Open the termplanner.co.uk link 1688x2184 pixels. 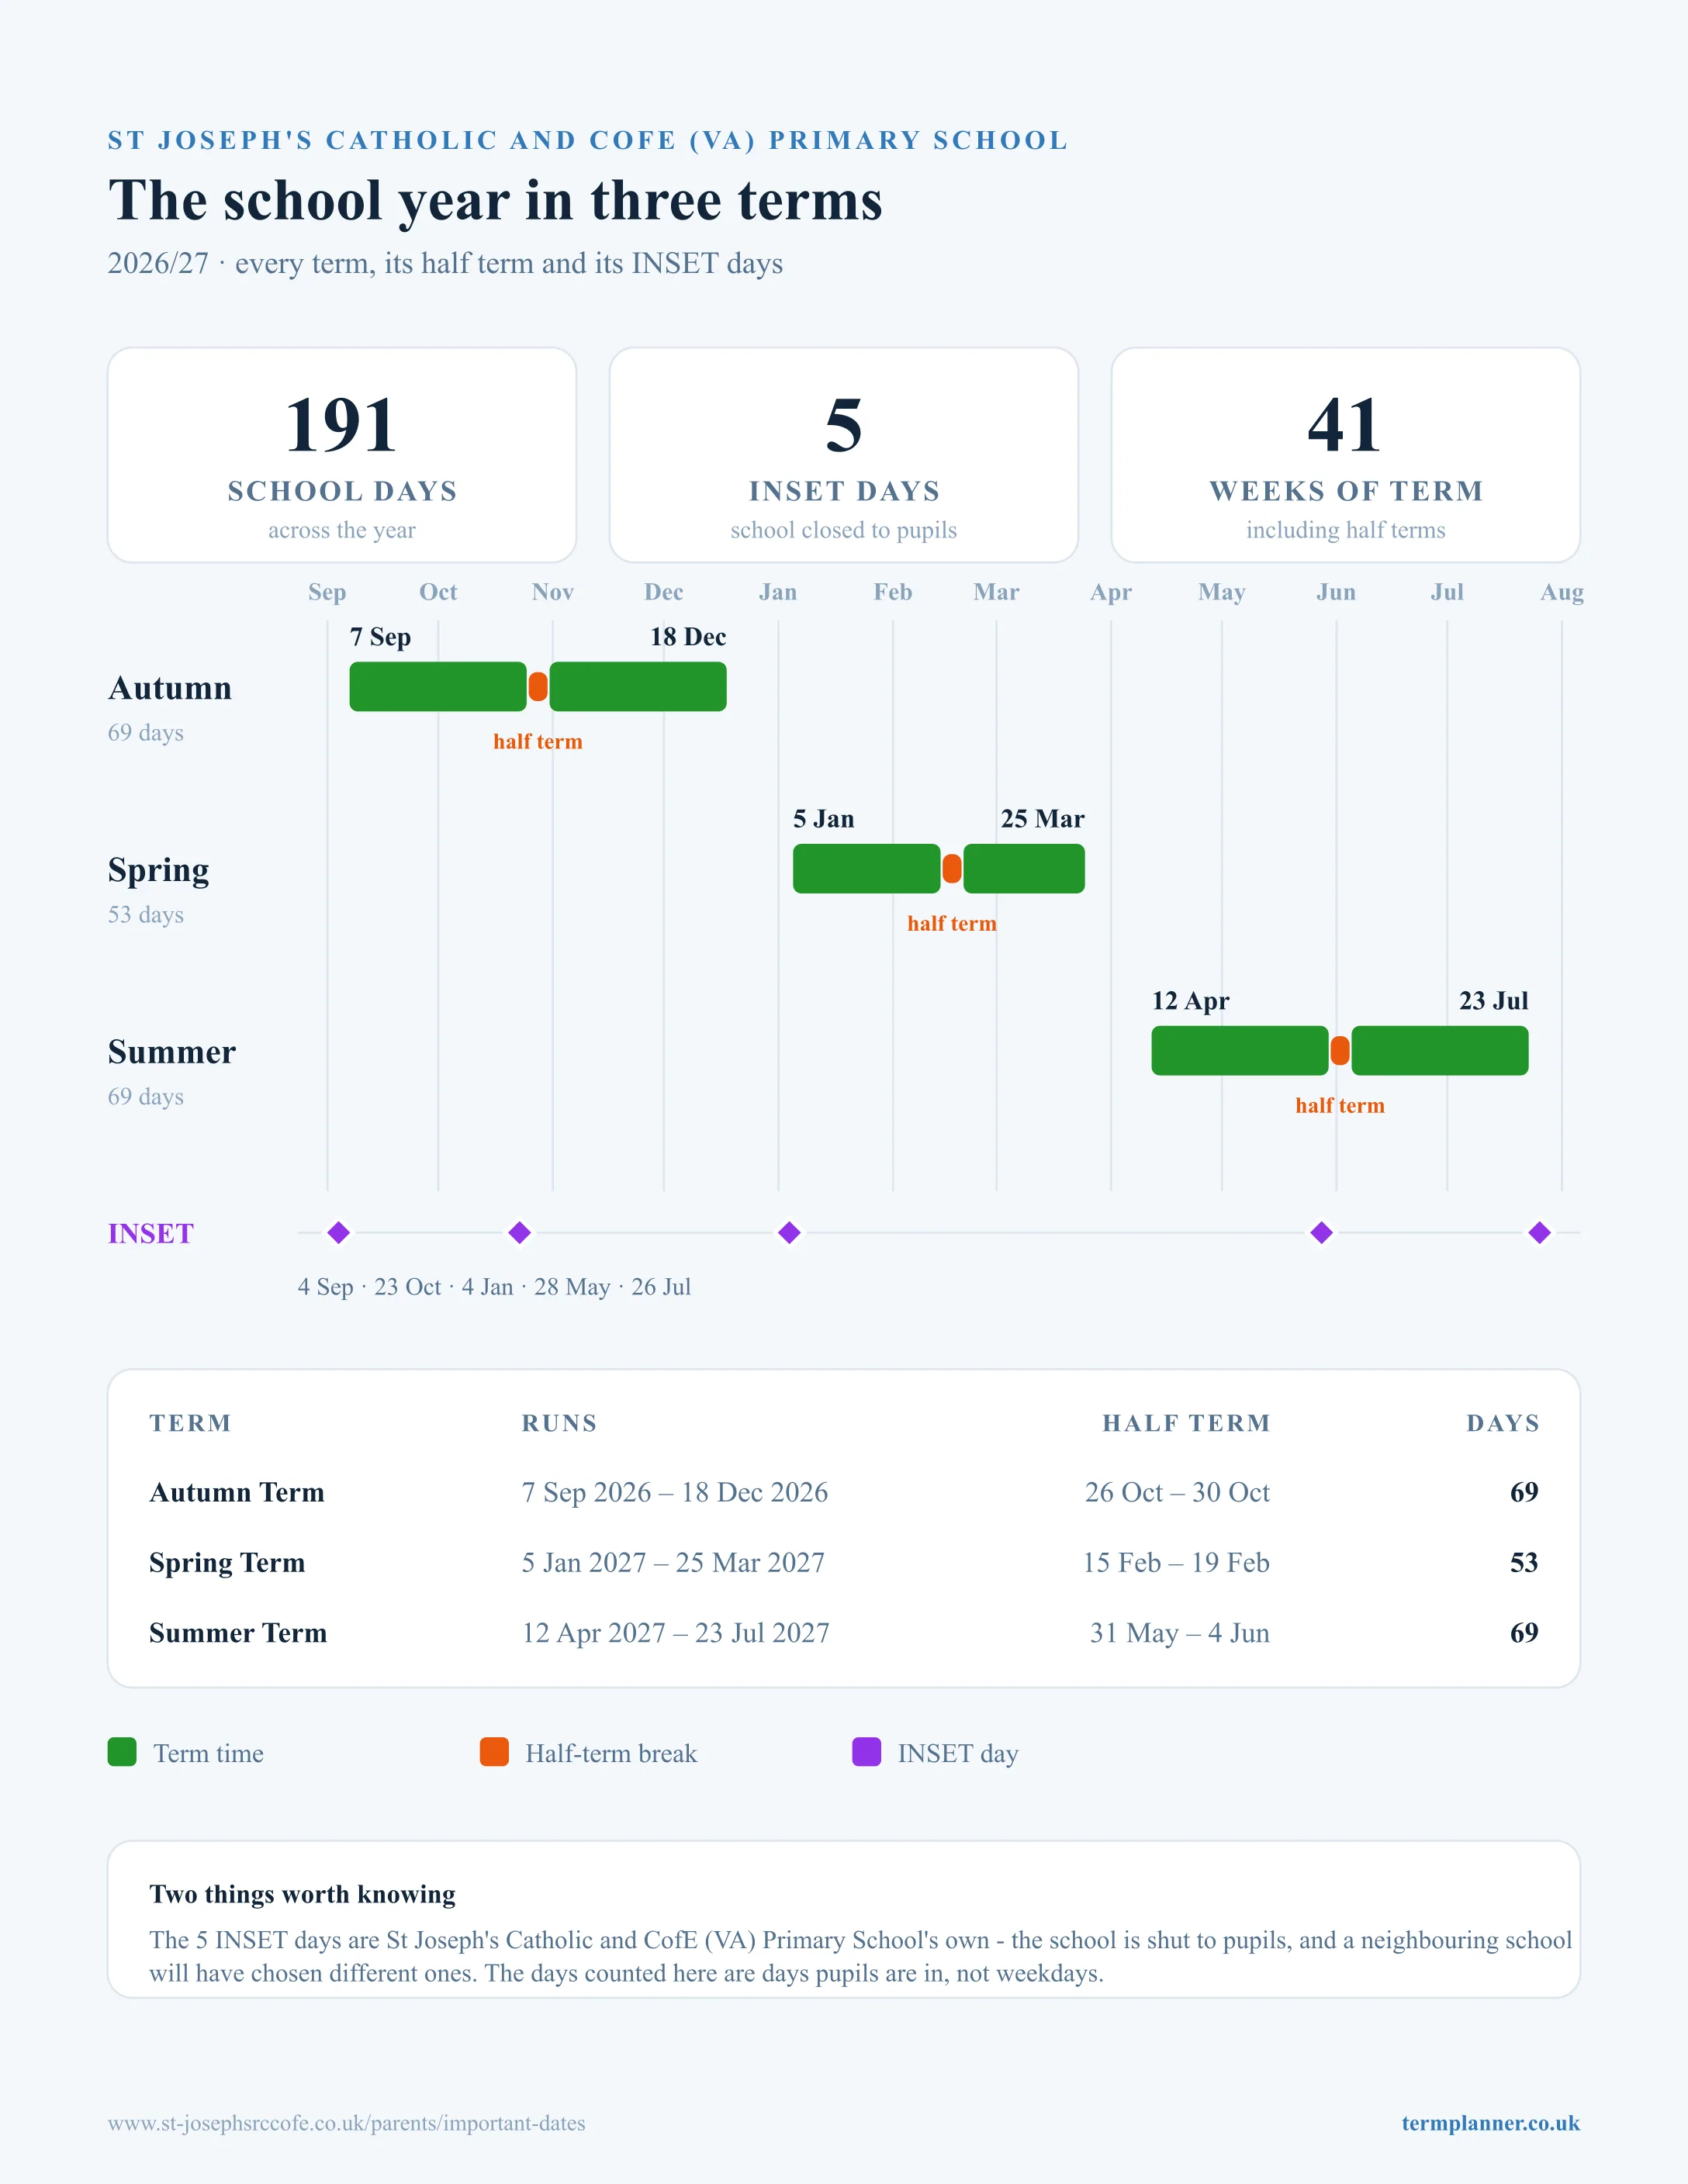(x=1490, y=2122)
